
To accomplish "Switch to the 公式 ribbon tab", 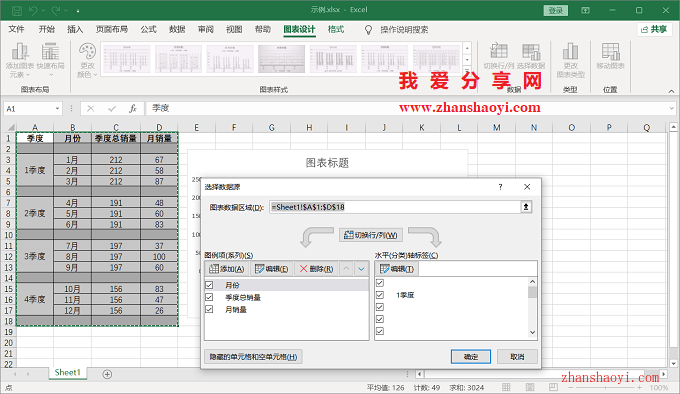I will 148,29.
